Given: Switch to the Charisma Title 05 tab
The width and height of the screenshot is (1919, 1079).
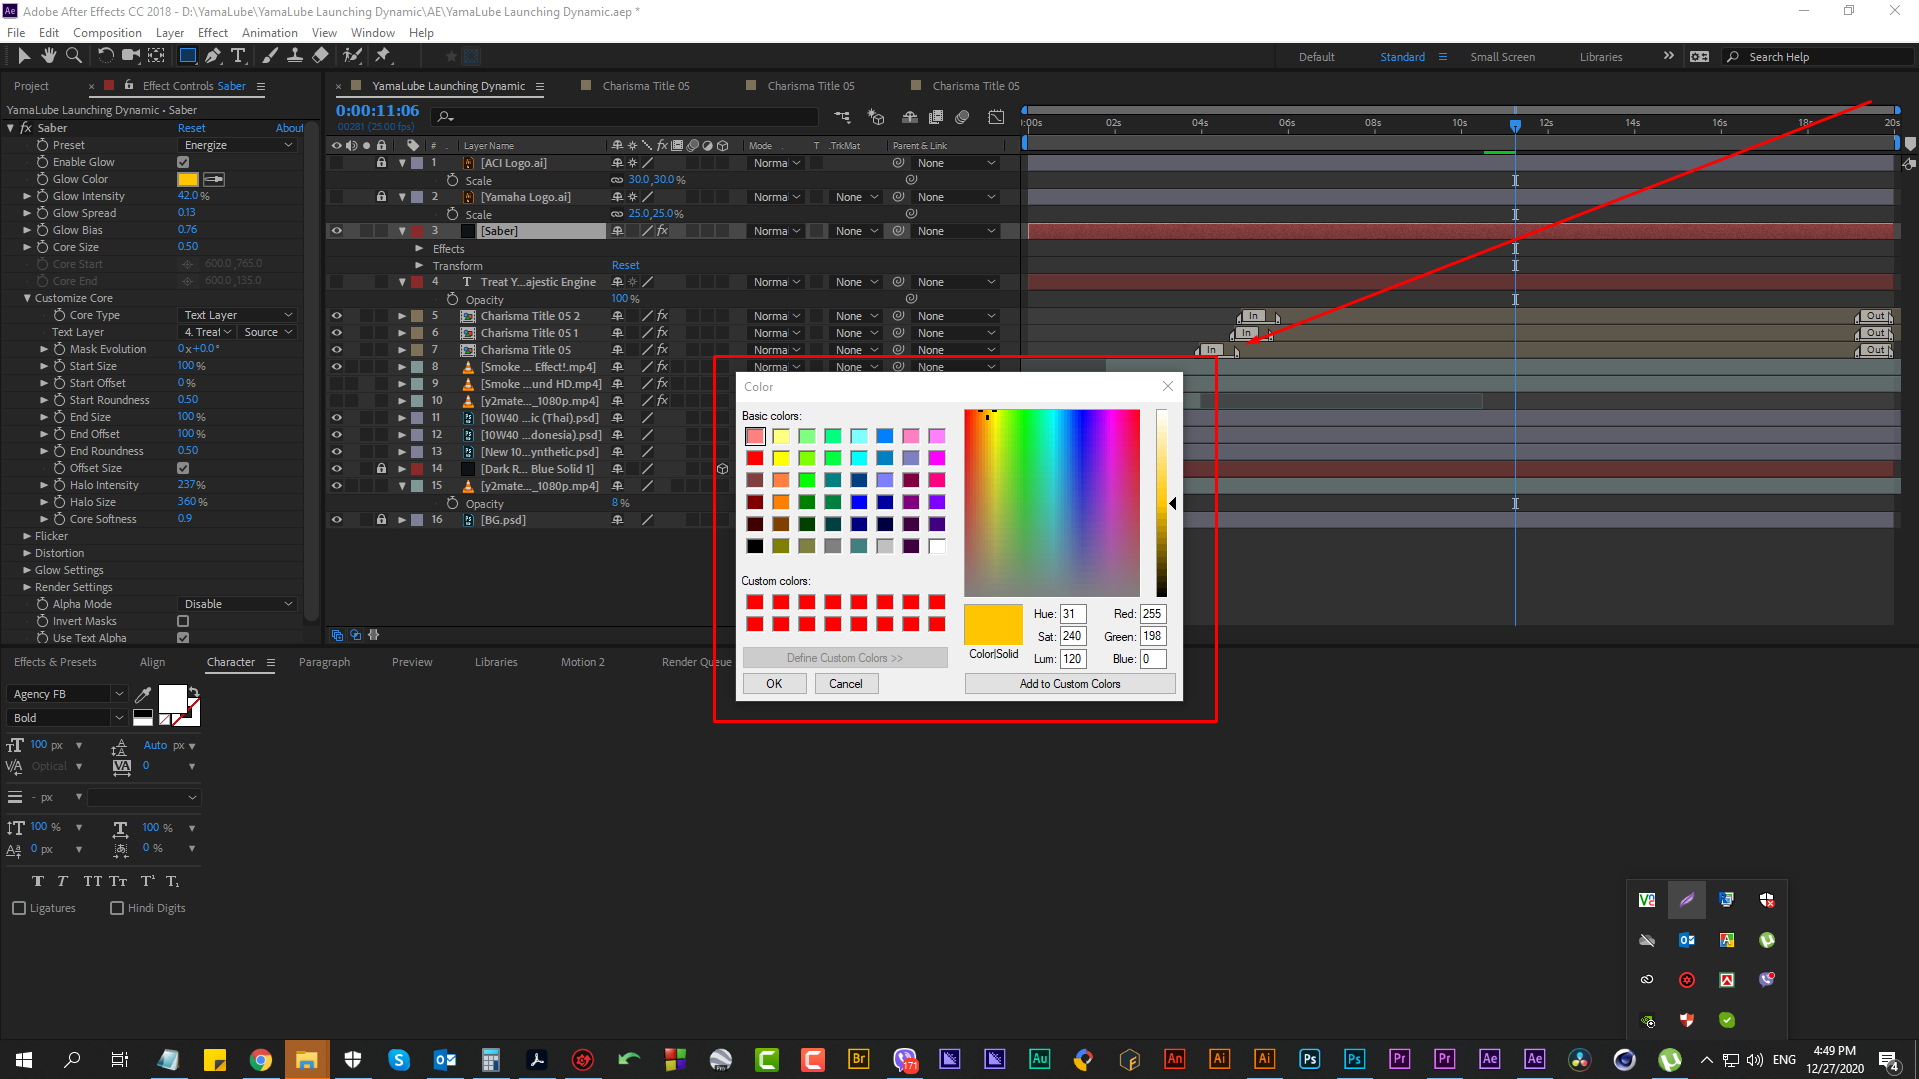Looking at the screenshot, I should [647, 85].
